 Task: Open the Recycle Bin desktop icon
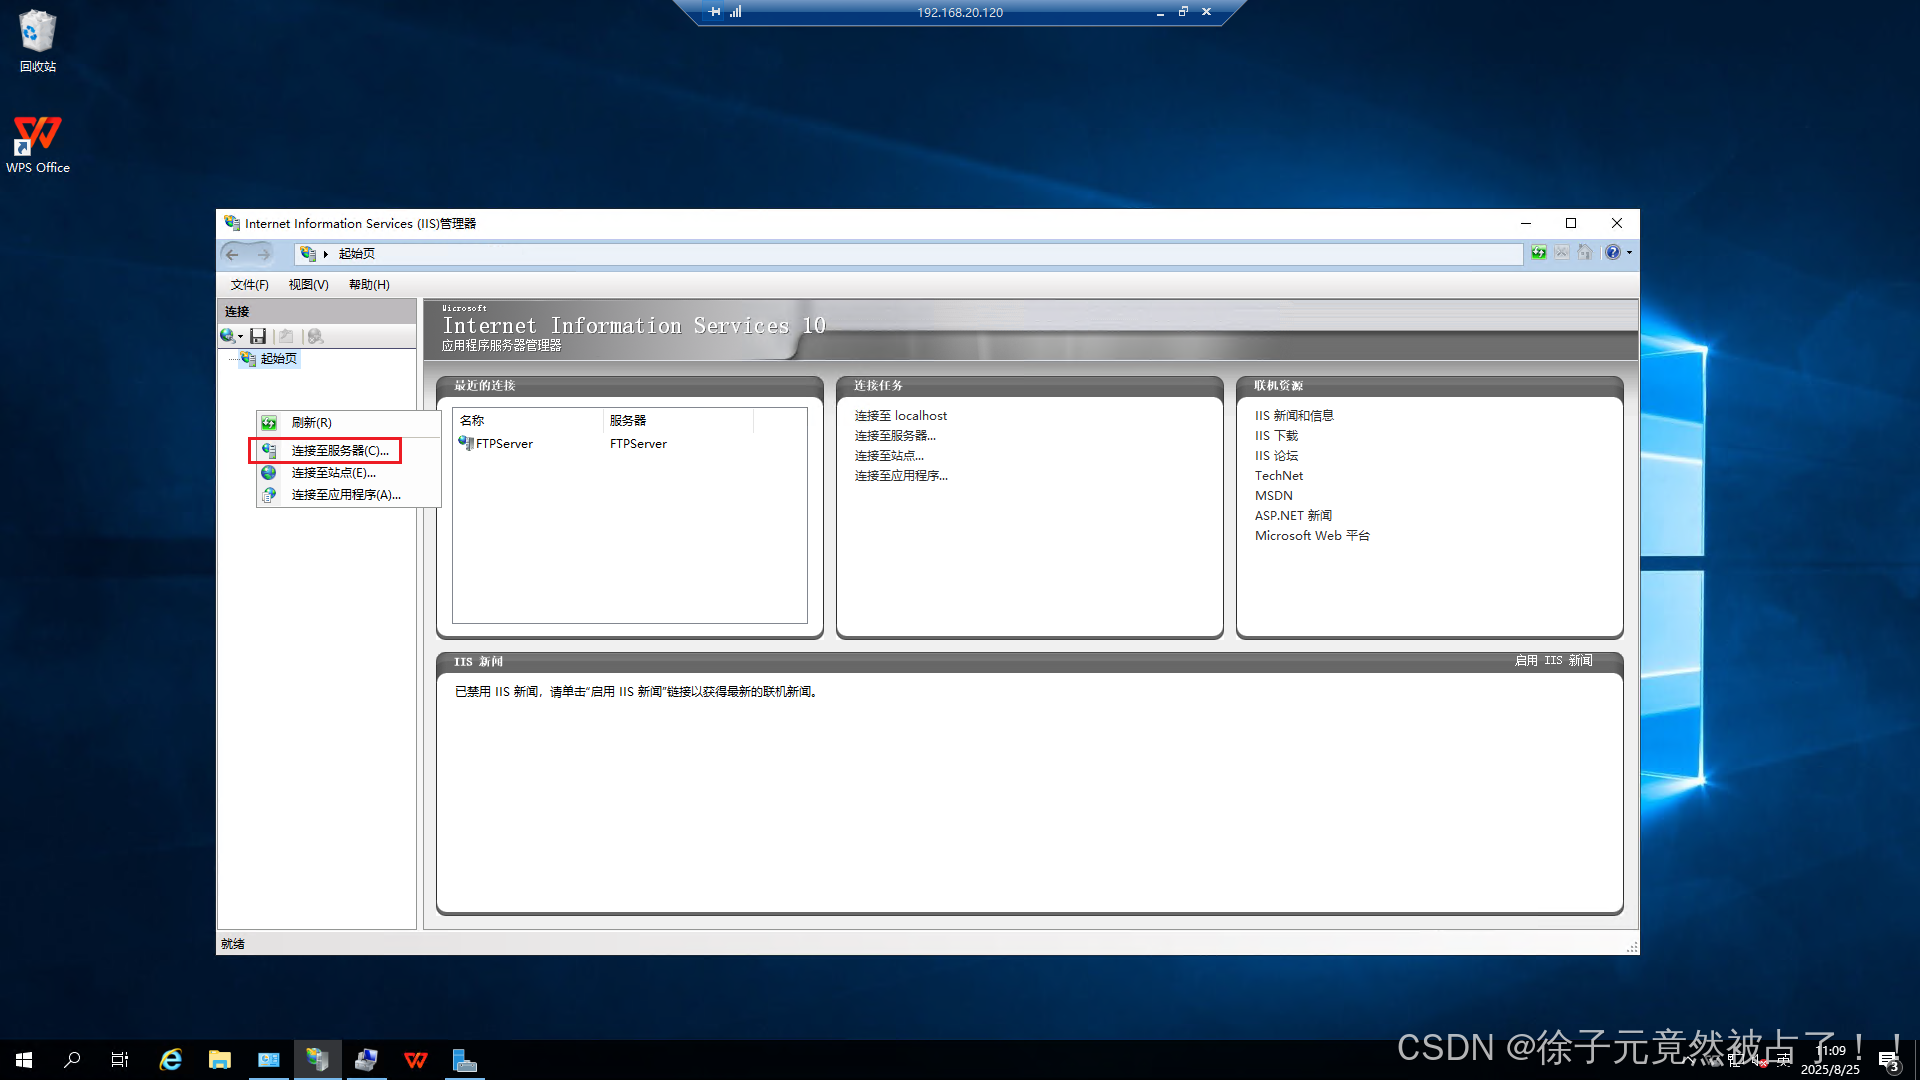point(38,41)
